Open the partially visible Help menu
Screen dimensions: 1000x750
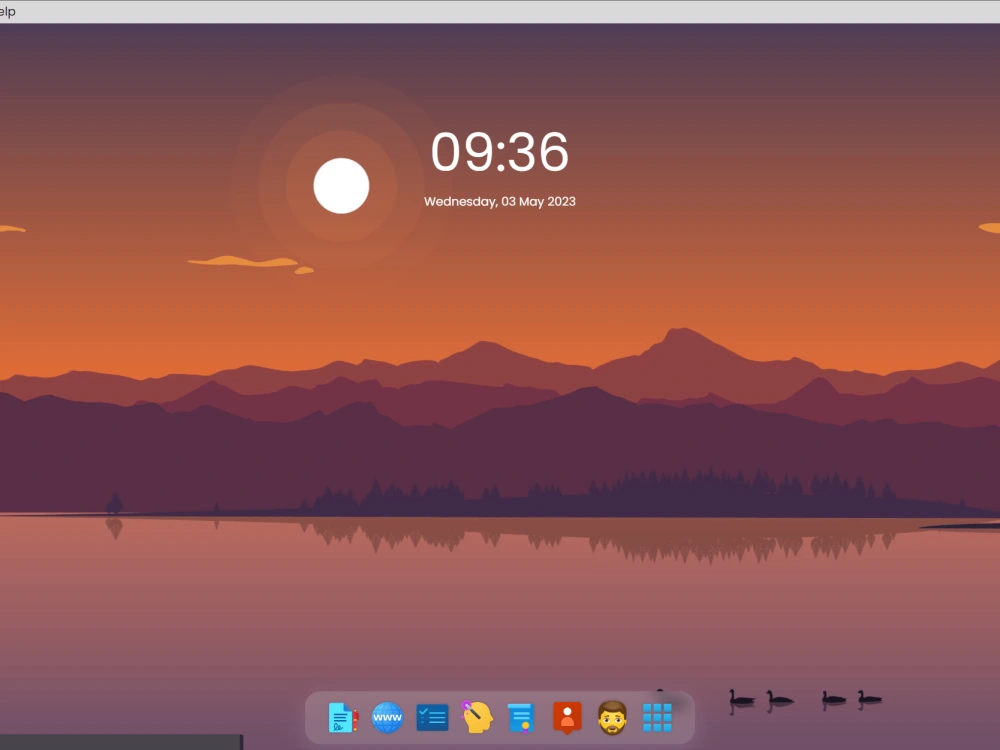(x=7, y=11)
